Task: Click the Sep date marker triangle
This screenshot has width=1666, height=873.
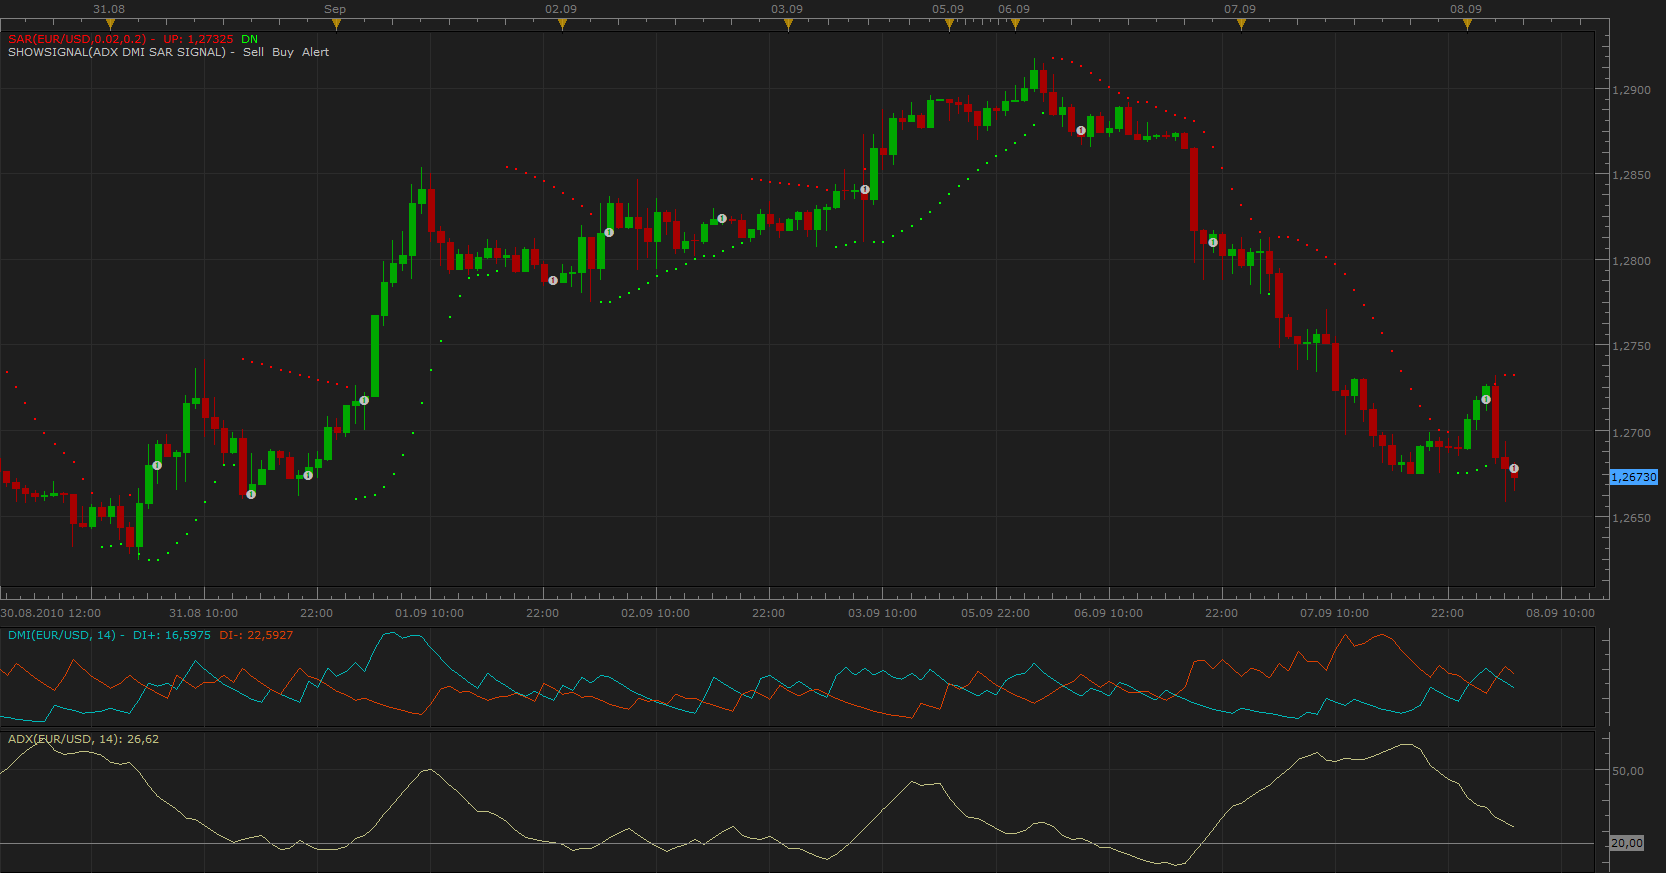Action: coord(336,25)
